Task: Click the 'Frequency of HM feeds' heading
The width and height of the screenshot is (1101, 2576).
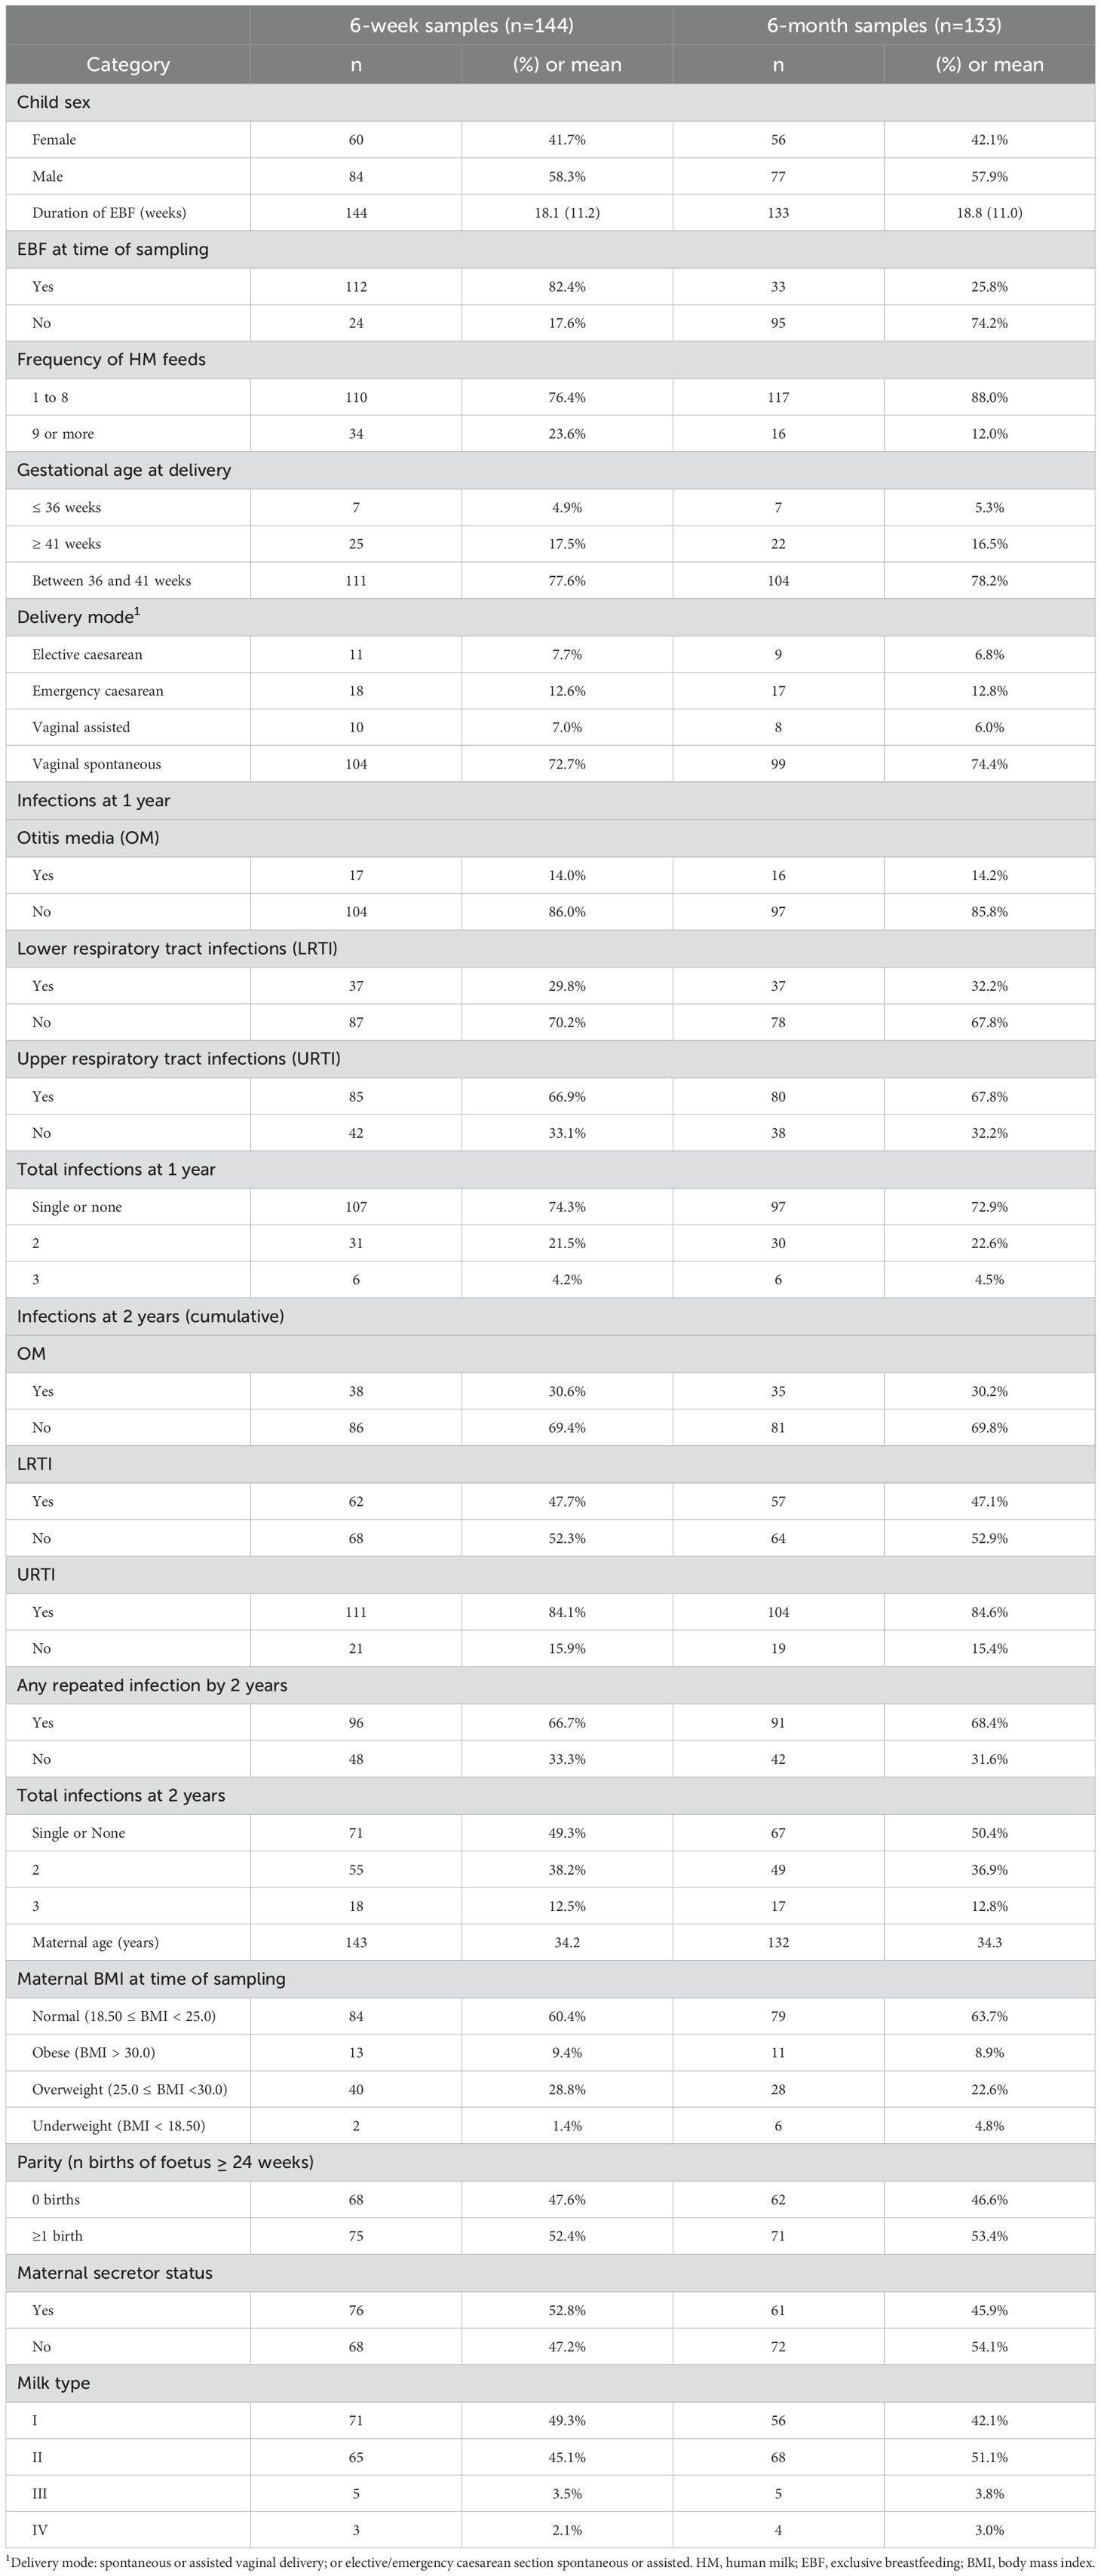Action: coord(111,360)
